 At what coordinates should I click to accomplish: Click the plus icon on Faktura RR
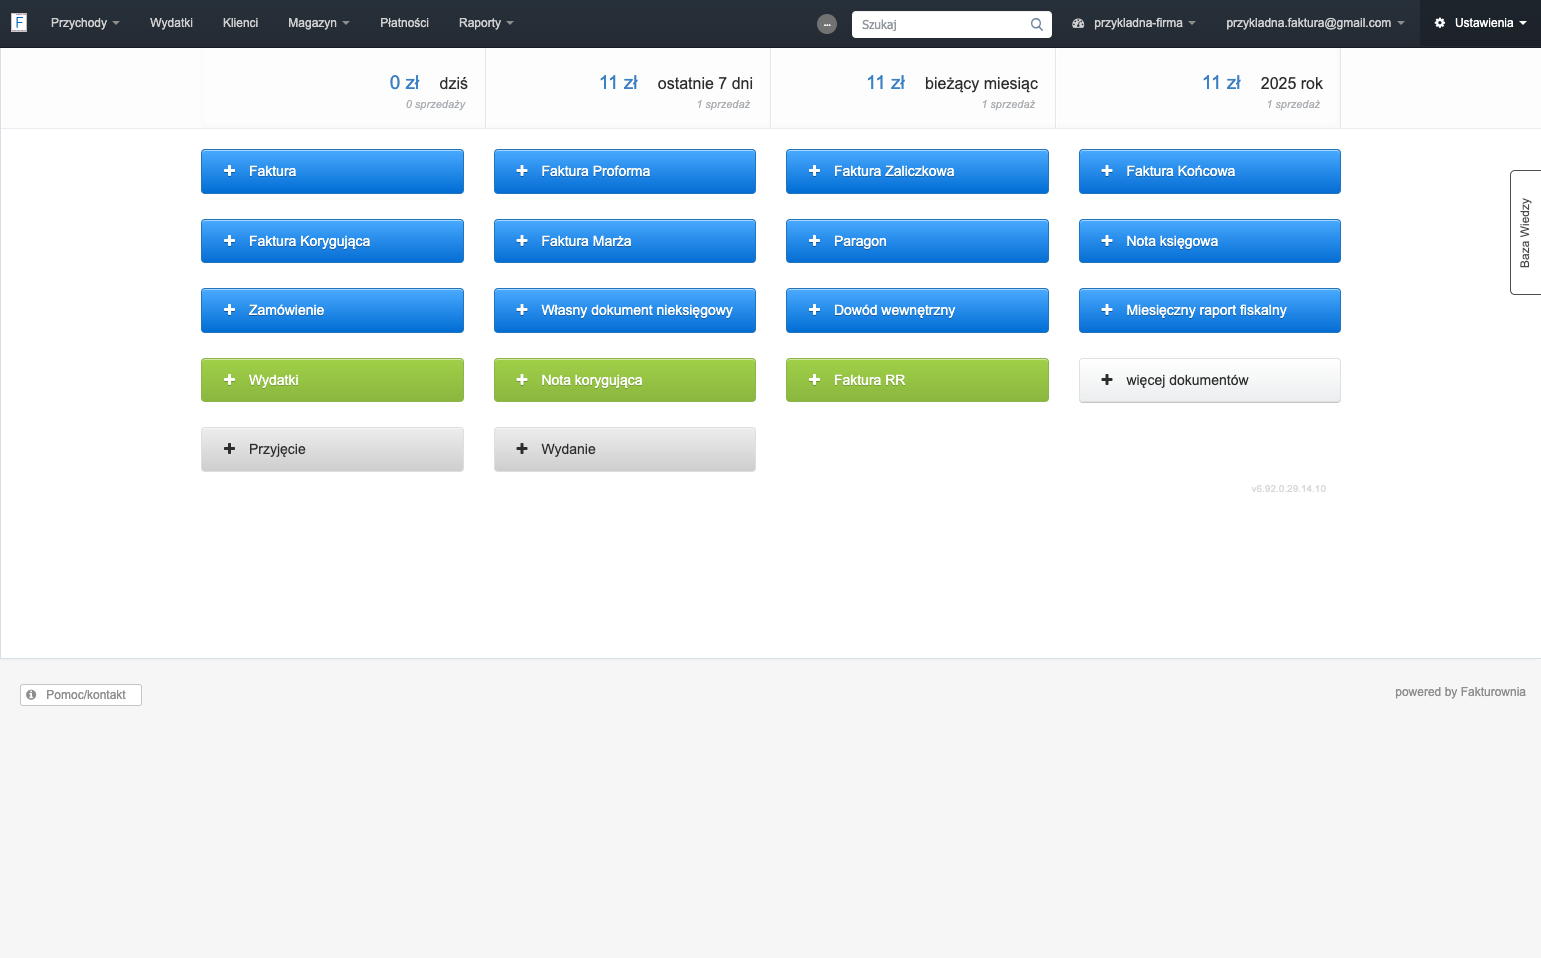[x=814, y=380]
